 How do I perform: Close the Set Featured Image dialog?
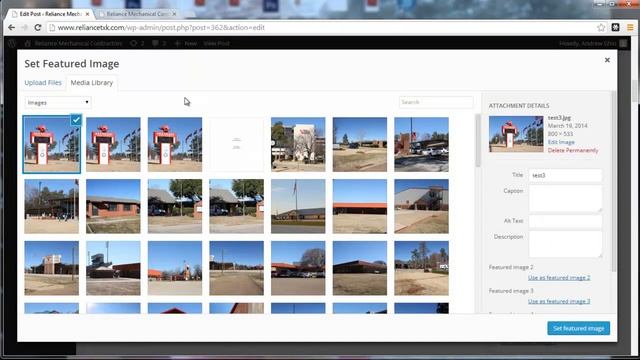[x=607, y=60]
